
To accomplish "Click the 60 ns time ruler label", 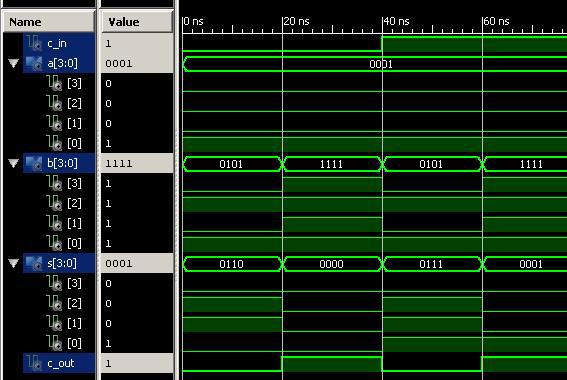I will (497, 21).
